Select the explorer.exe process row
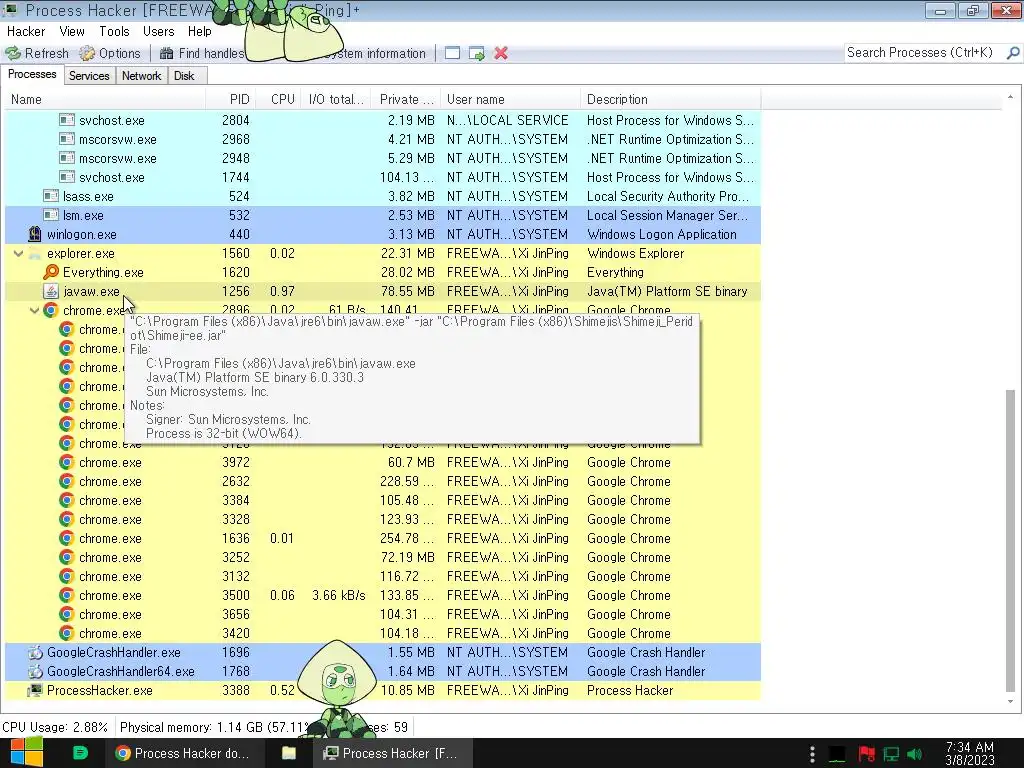The width and height of the screenshot is (1024, 768). click(x=383, y=253)
